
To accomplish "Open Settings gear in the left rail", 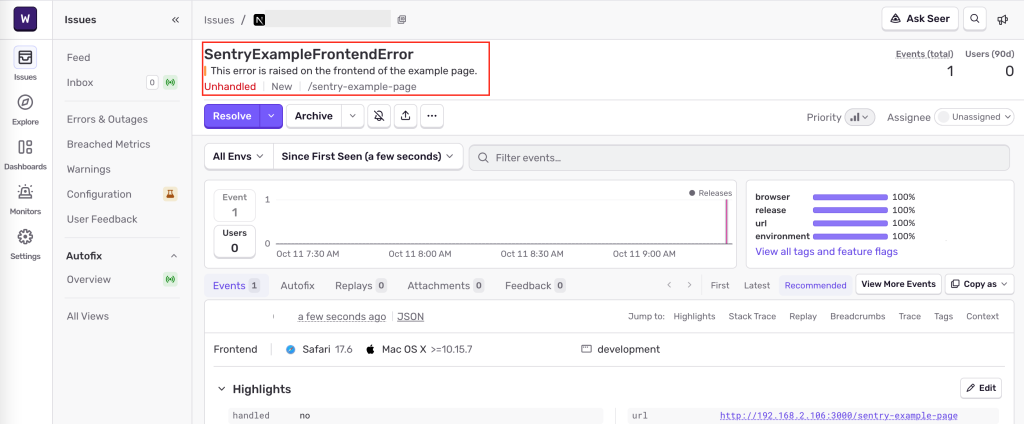I will click(x=25, y=243).
